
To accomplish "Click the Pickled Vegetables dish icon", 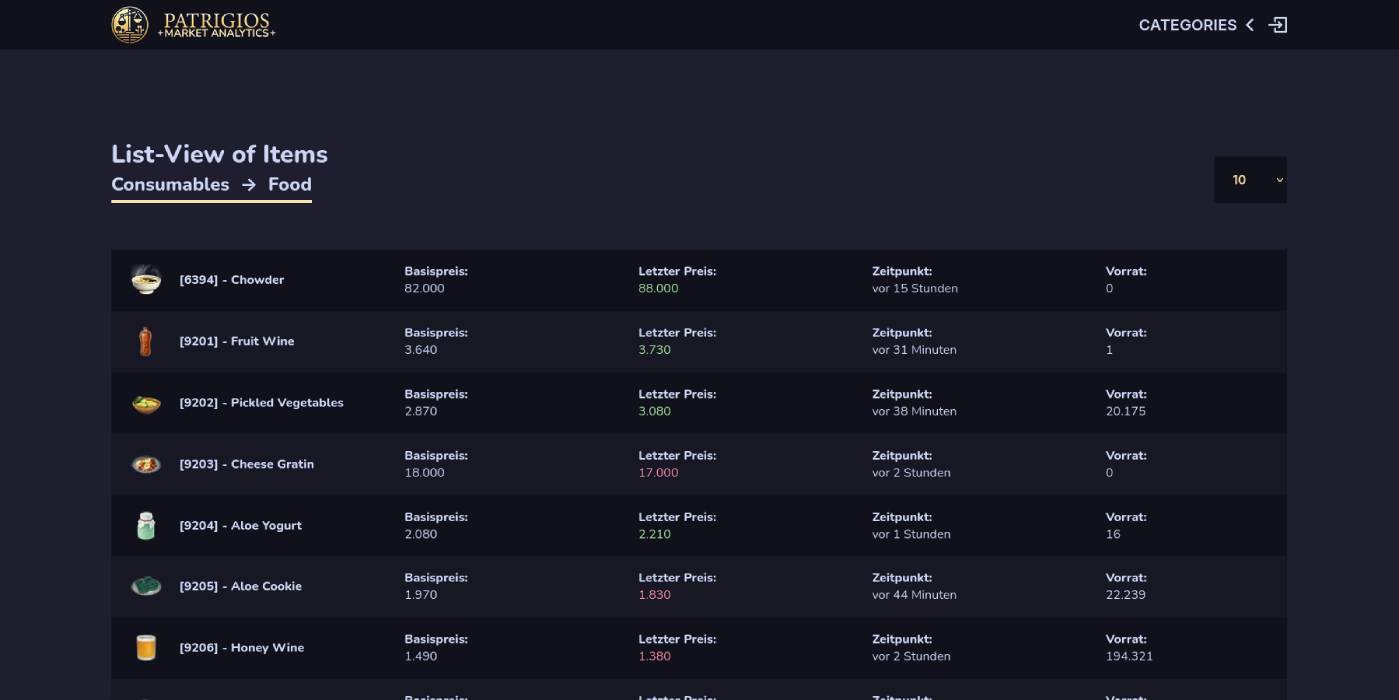I will (x=146, y=402).
